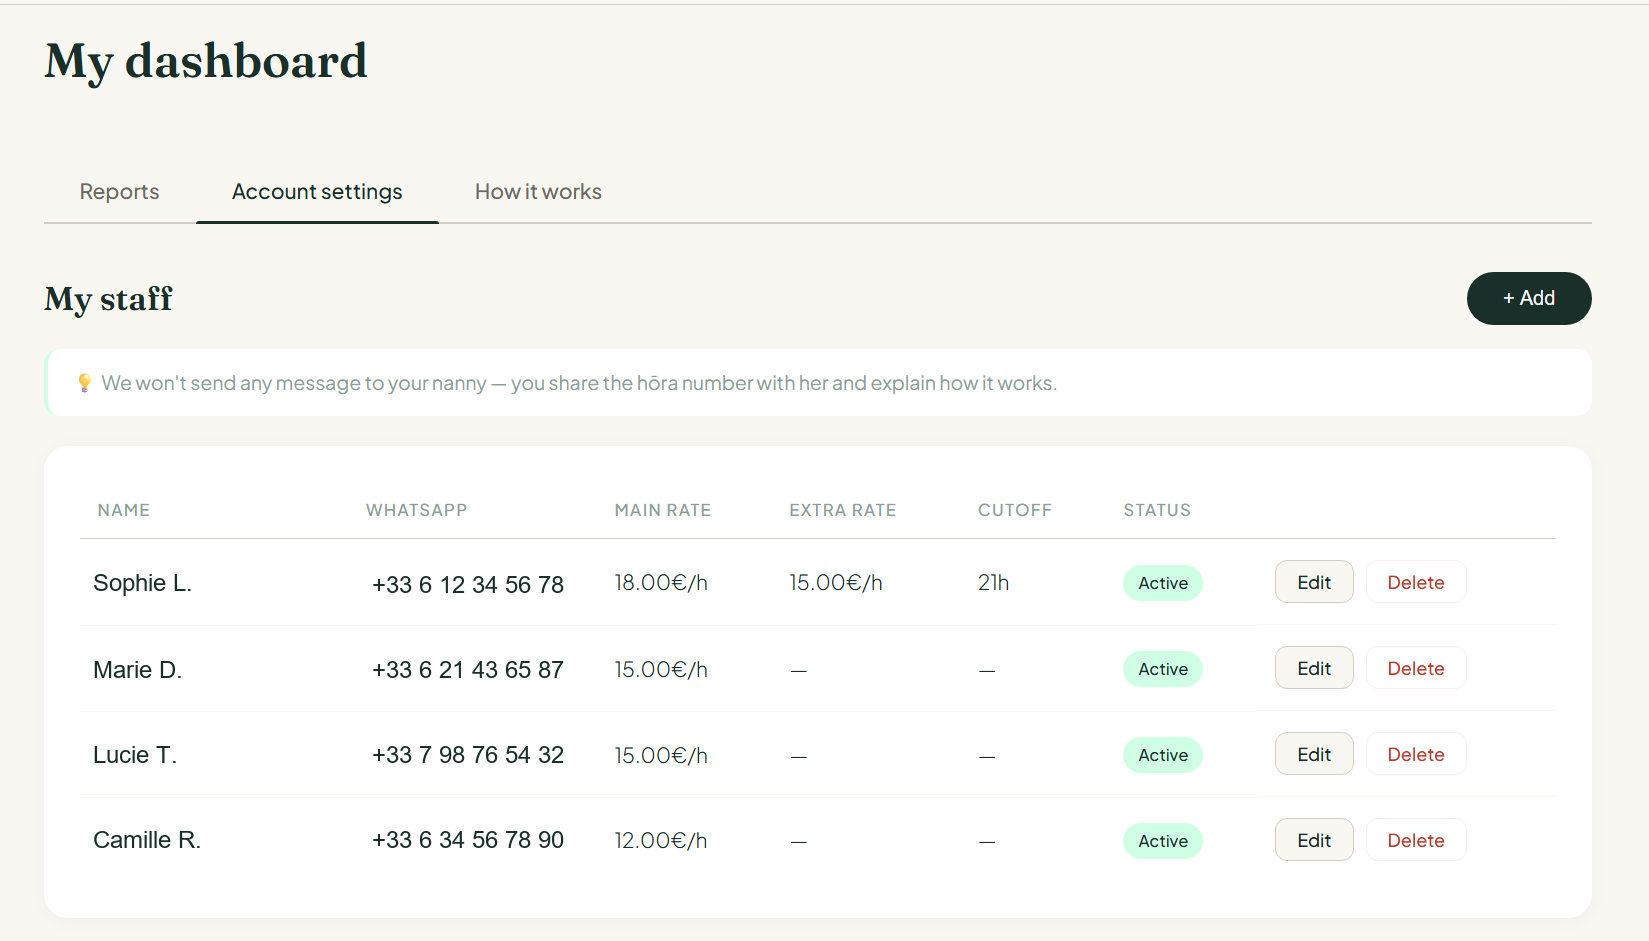1649x941 pixels.
Task: Click the lightbulb tip icon
Action: 85,383
